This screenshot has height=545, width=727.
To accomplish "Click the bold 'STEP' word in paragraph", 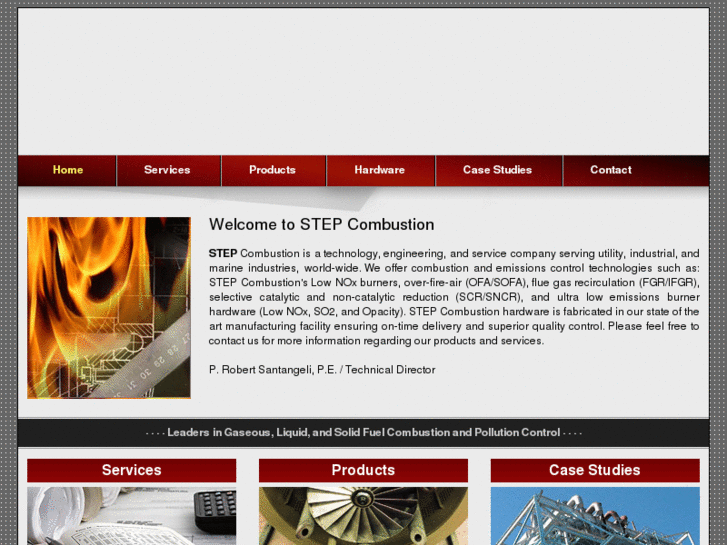I will click(x=223, y=253).
